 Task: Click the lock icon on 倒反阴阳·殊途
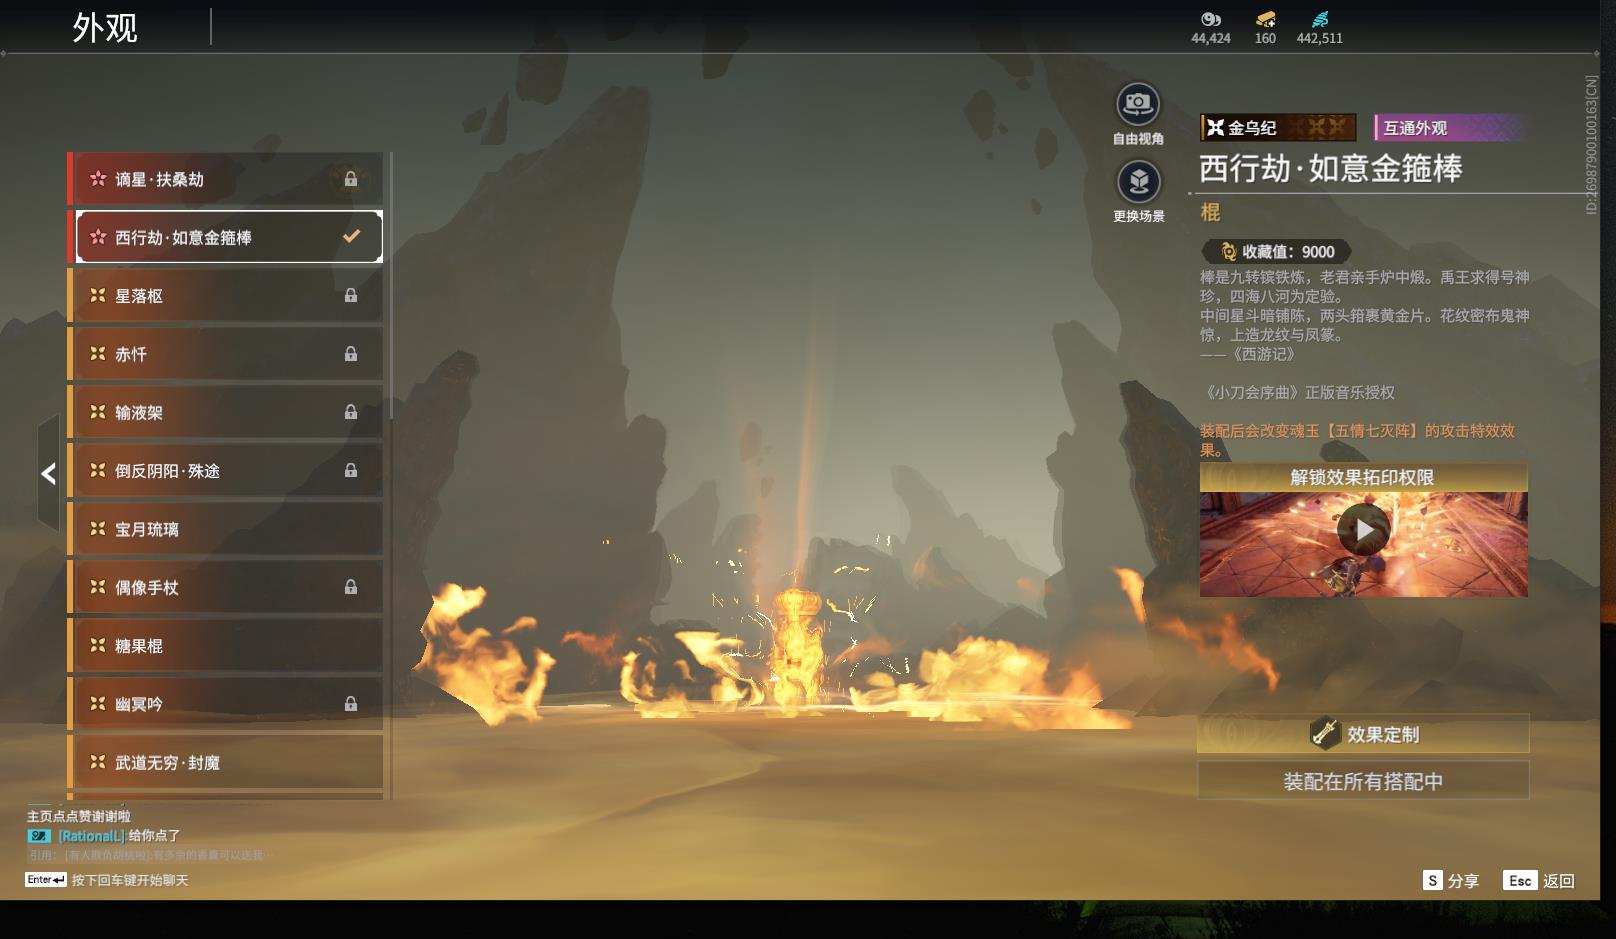[x=351, y=470]
